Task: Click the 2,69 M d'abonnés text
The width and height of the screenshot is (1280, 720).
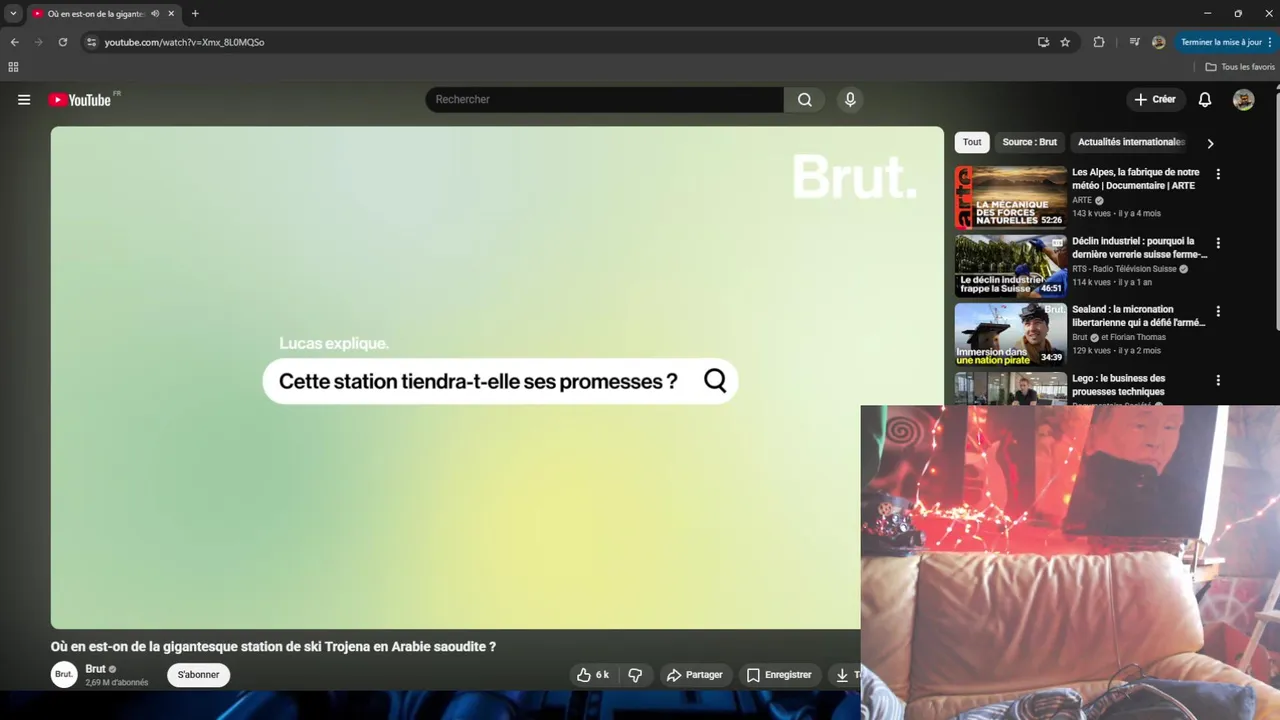Action: (x=117, y=683)
